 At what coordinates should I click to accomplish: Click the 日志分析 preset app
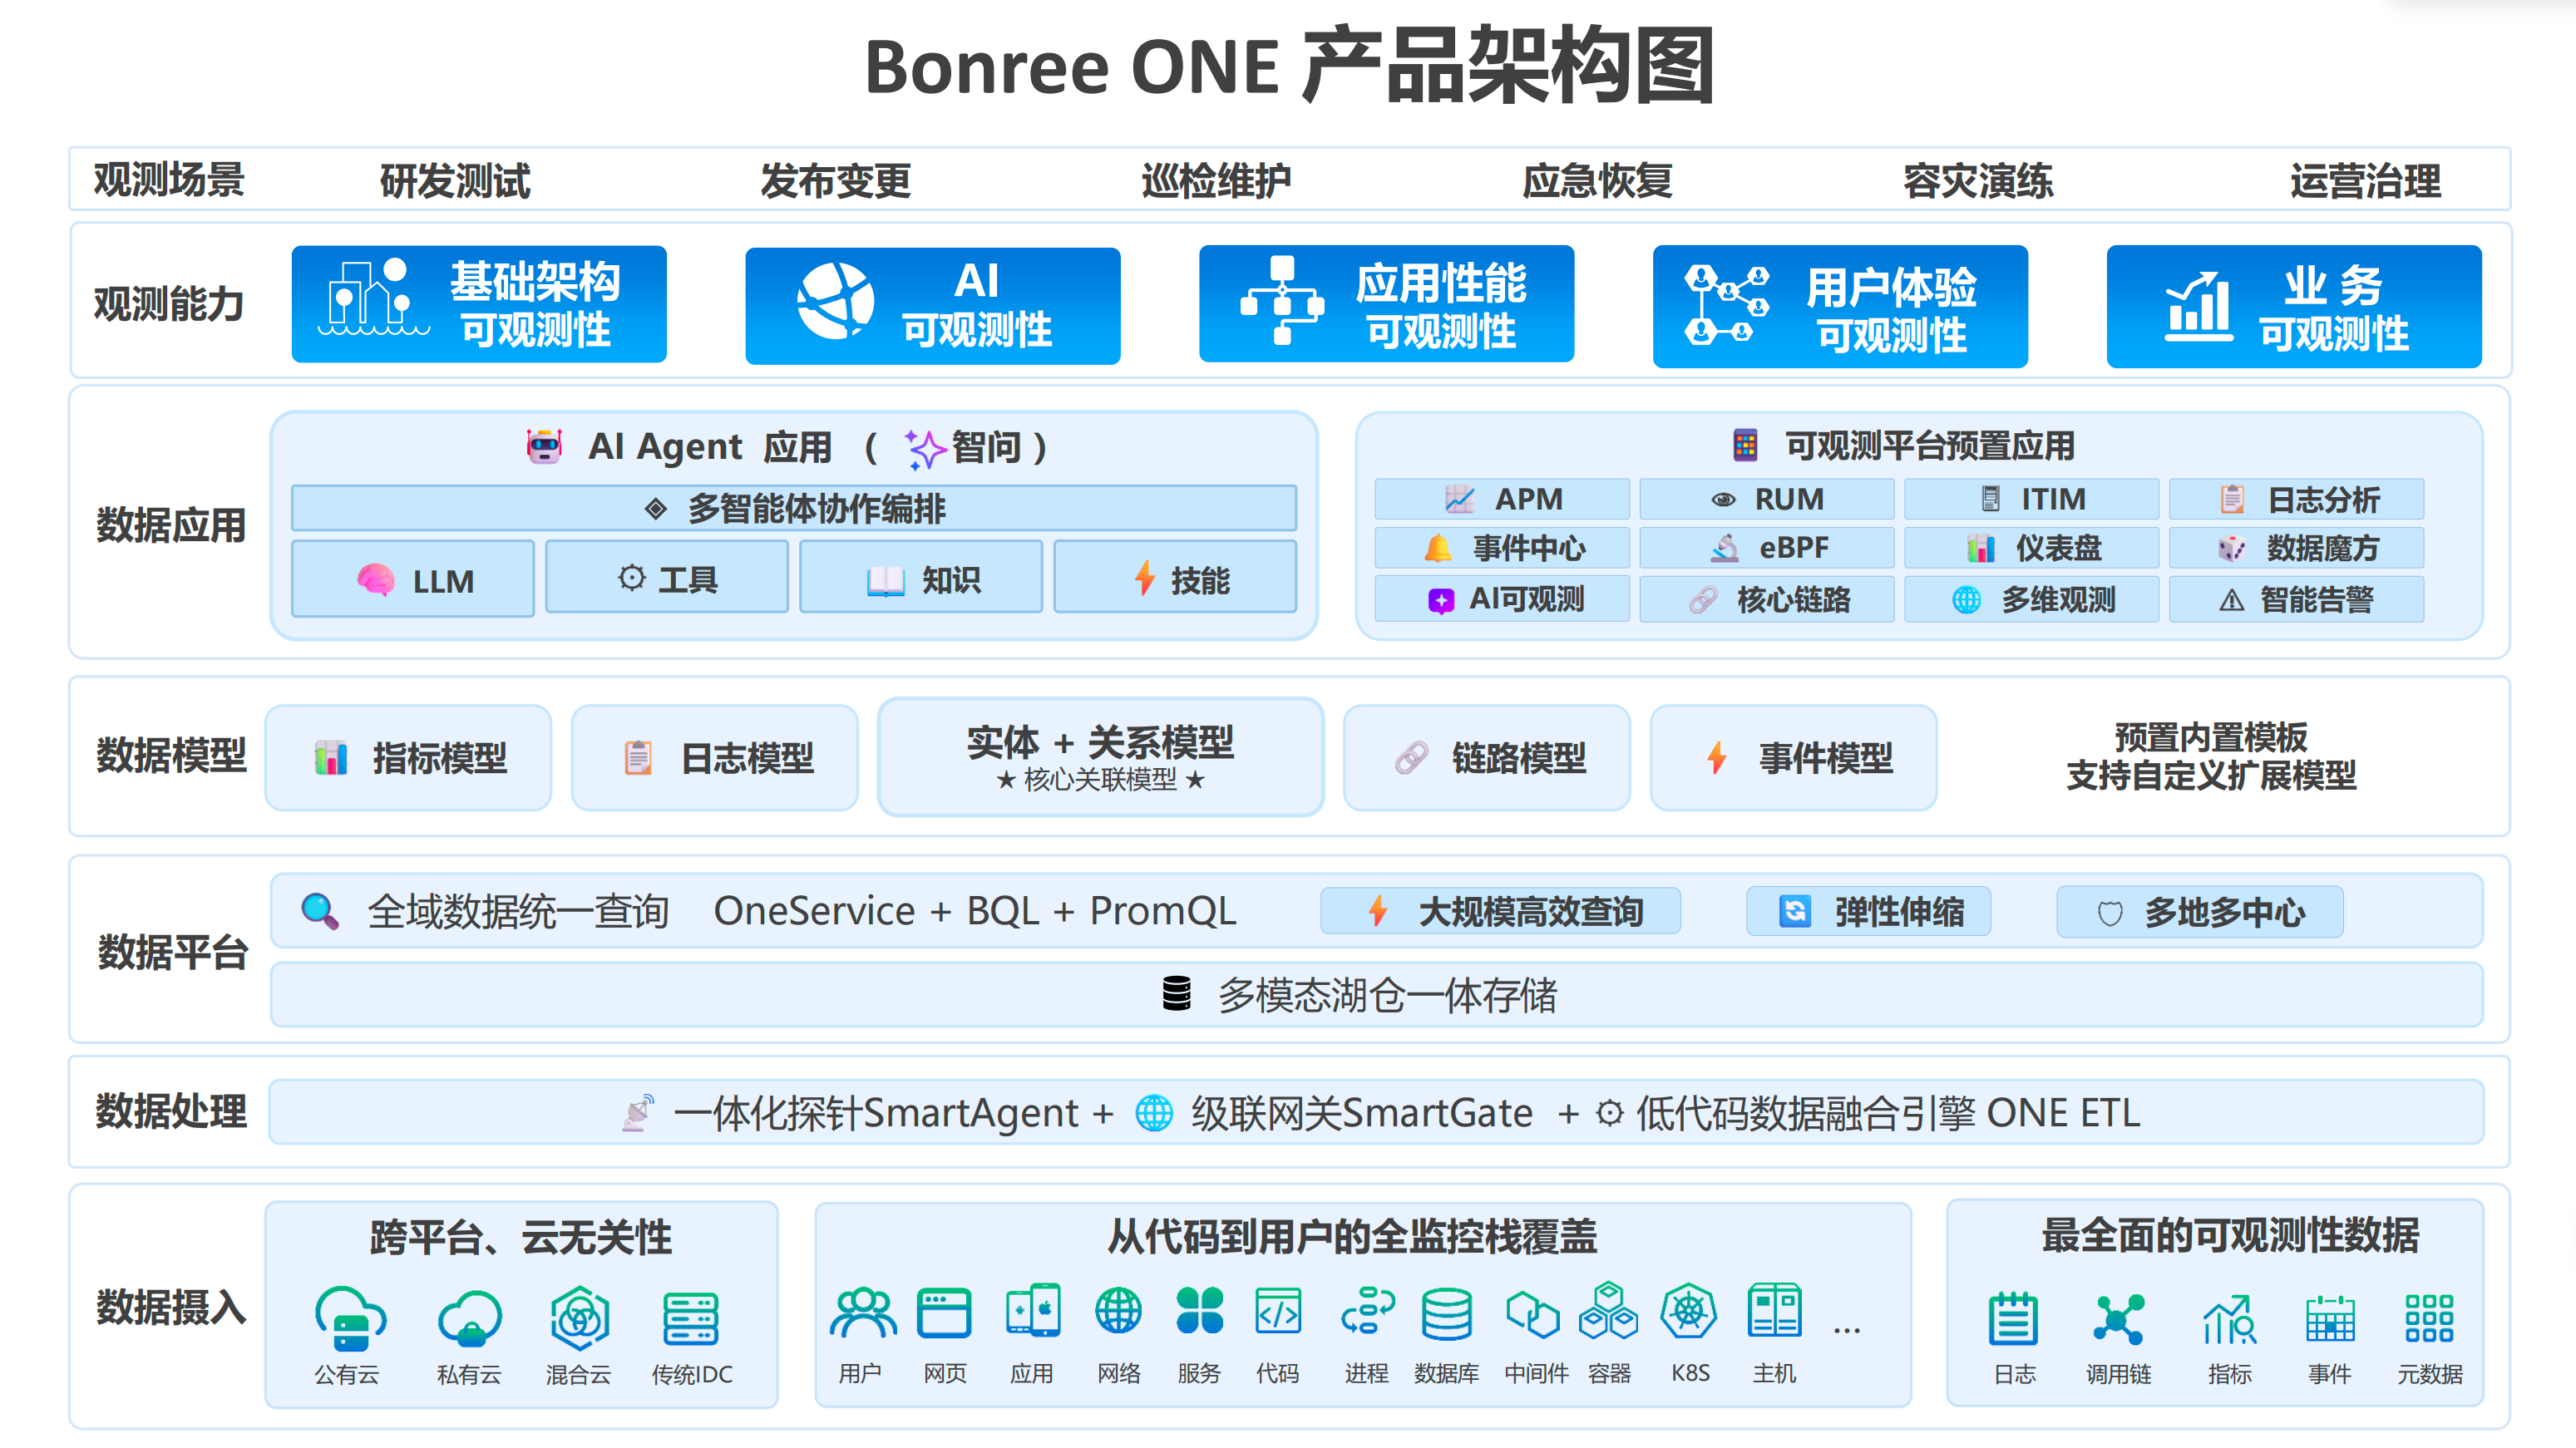2297,498
